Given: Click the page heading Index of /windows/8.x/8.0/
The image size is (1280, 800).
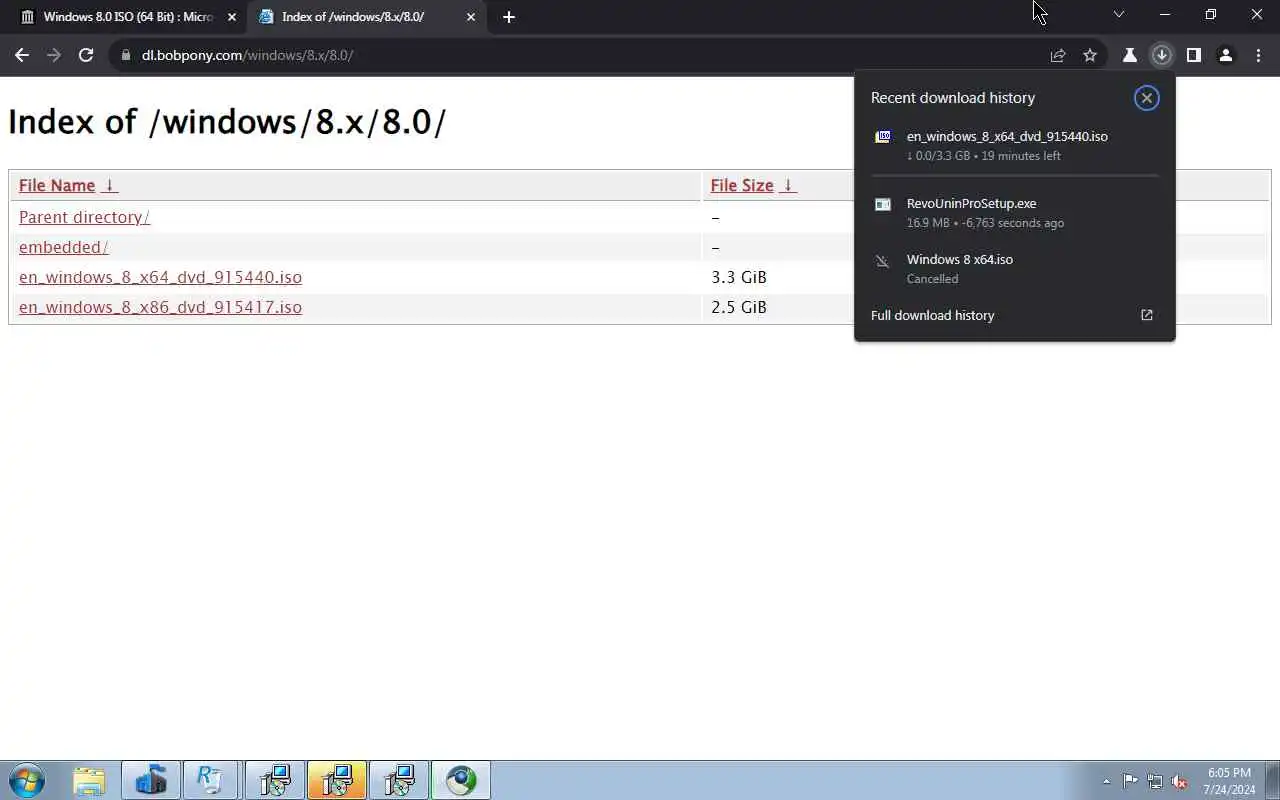Looking at the screenshot, I should (227, 122).
